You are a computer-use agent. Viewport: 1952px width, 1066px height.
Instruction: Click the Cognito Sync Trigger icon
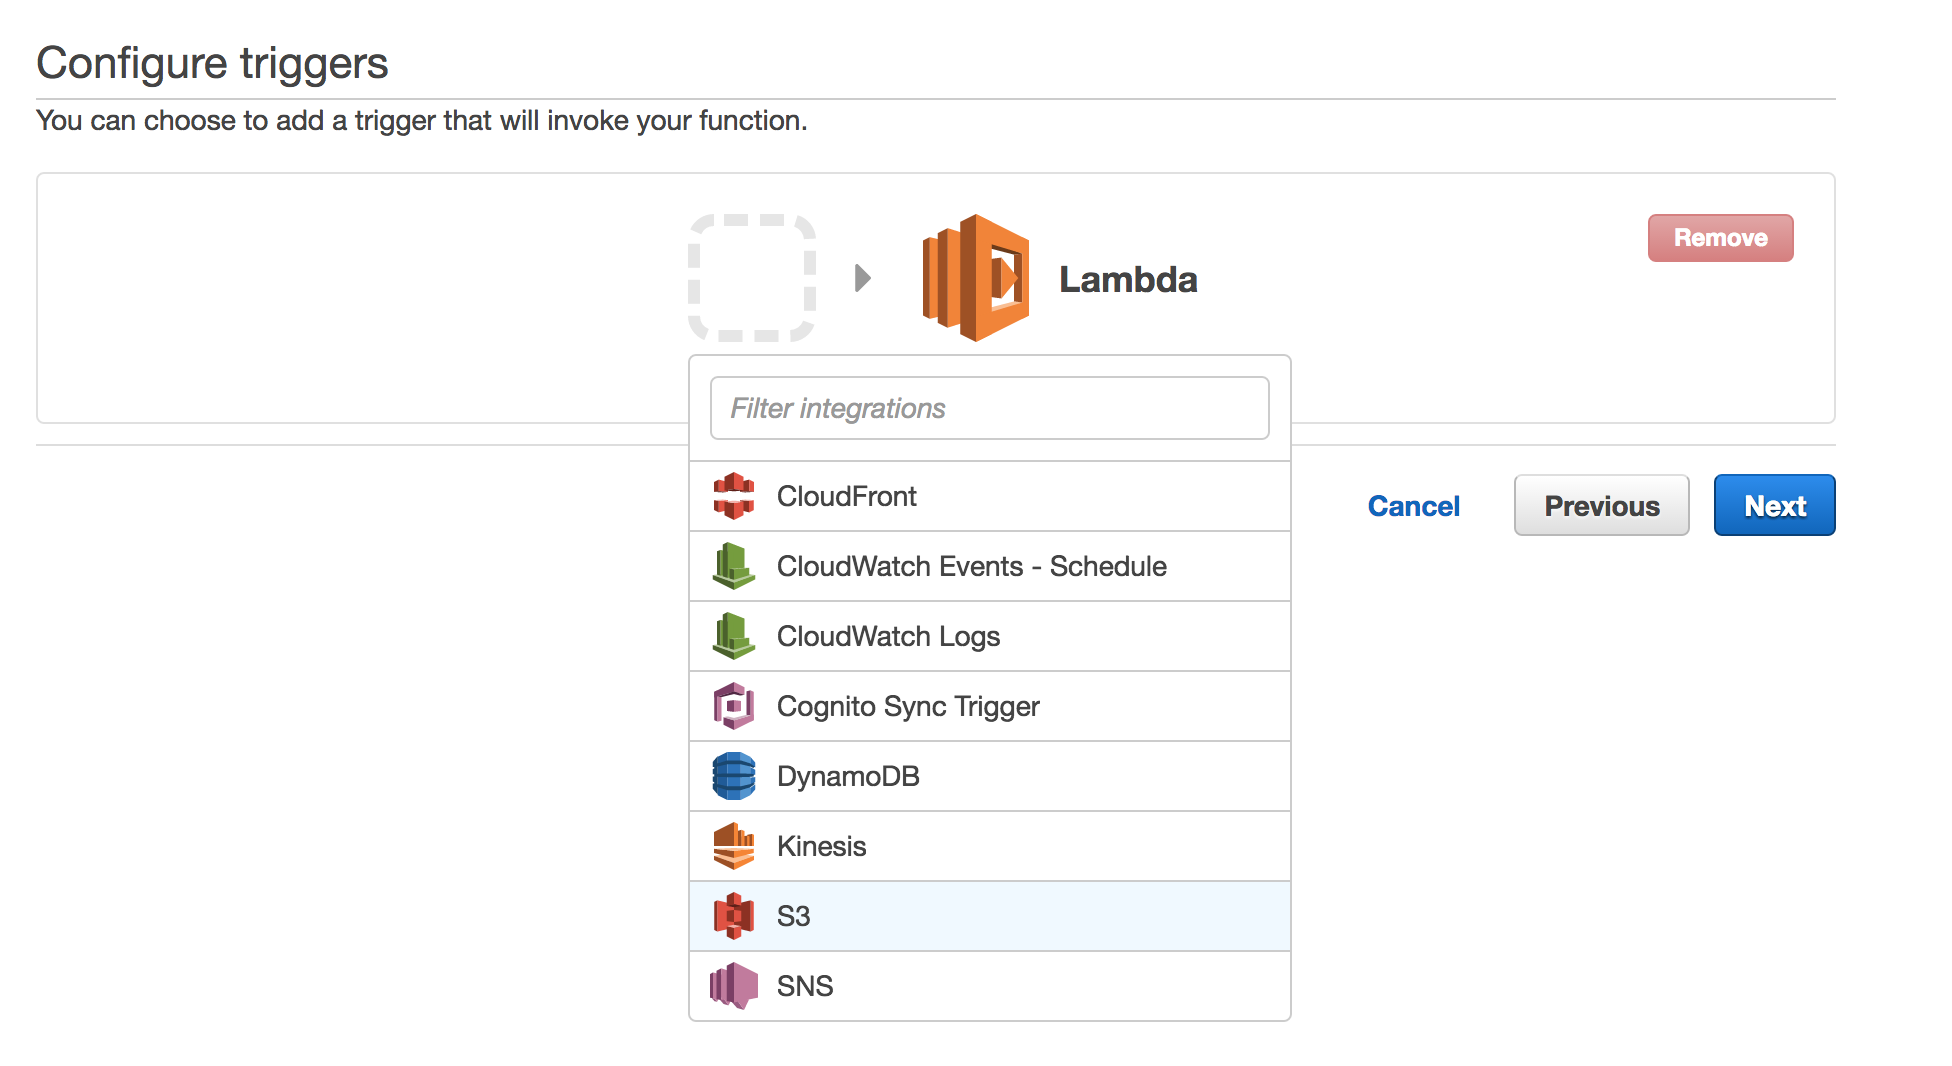coord(733,706)
